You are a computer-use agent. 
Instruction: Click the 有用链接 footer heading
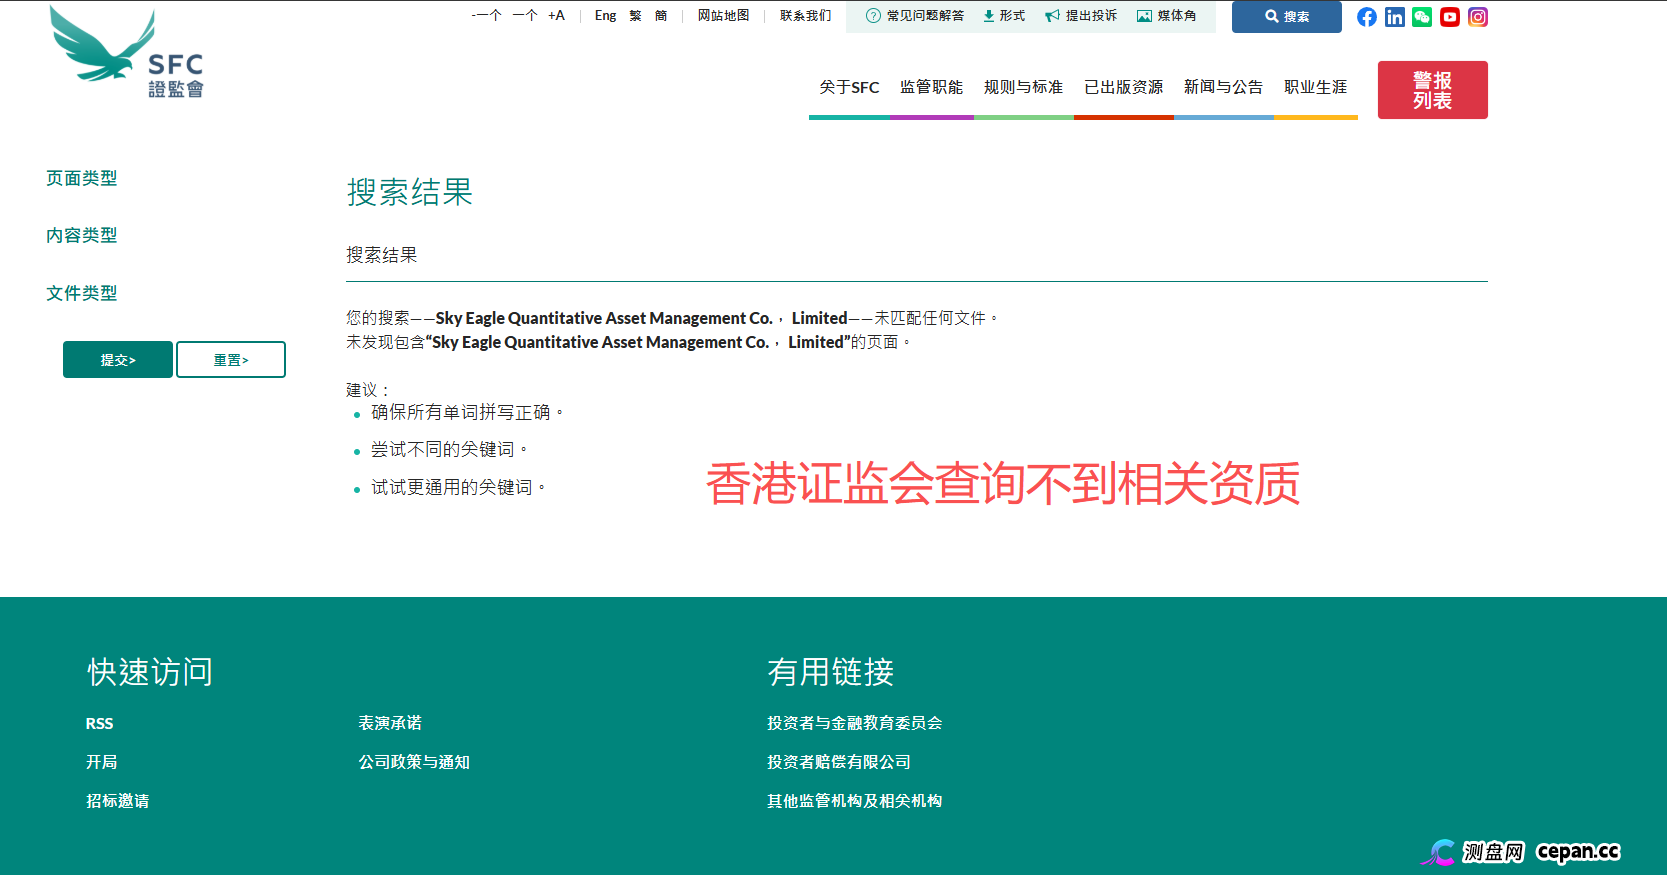coord(831,672)
